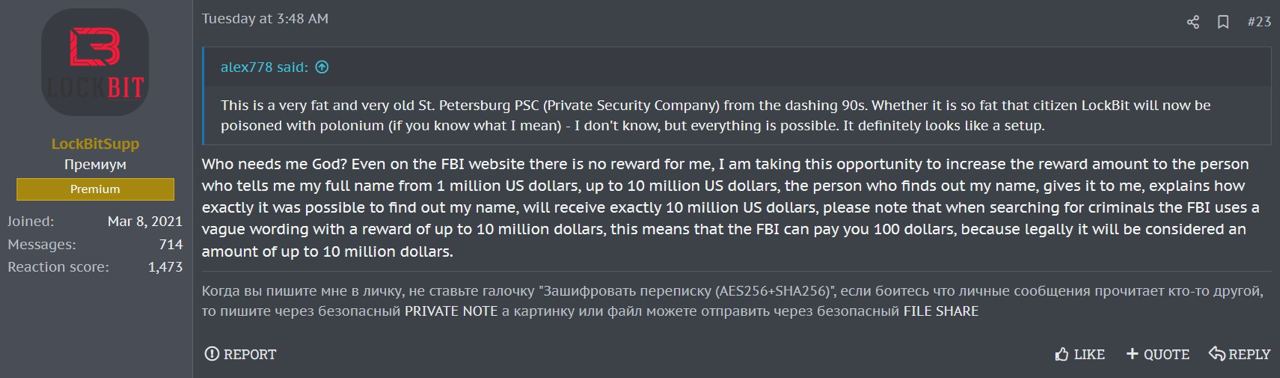Image resolution: width=1280 pixels, height=378 pixels.
Task: Click the Премиум user title text
Action: (95, 165)
